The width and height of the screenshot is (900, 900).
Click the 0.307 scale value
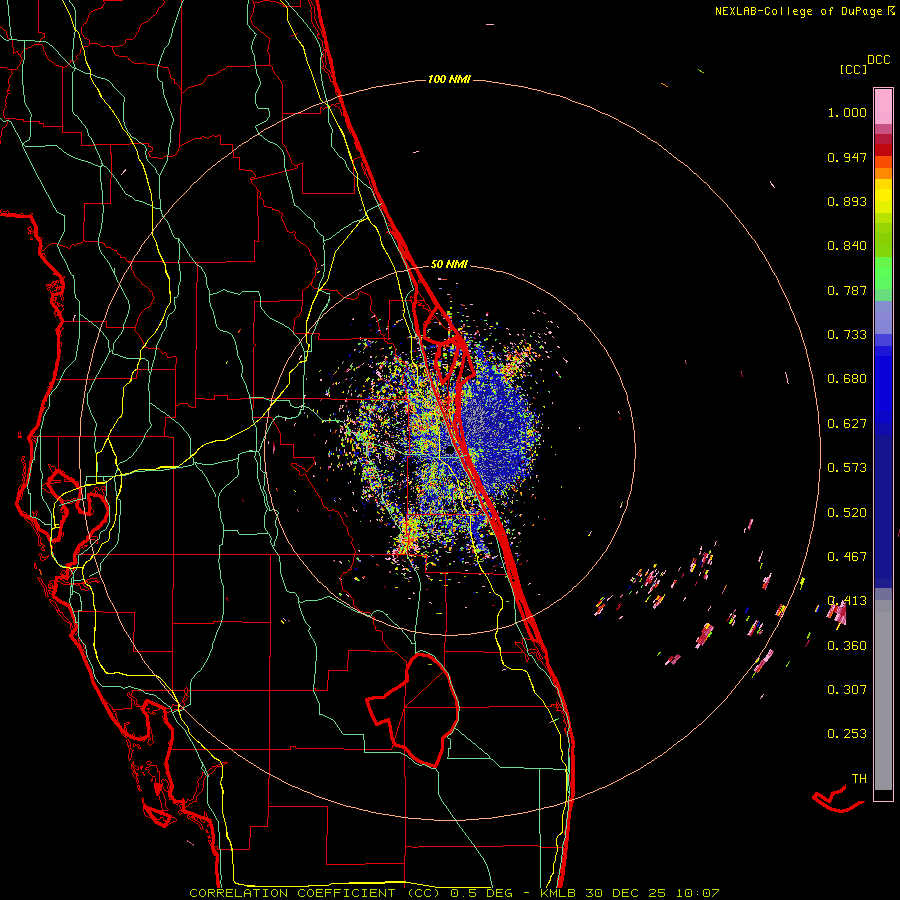tap(847, 690)
